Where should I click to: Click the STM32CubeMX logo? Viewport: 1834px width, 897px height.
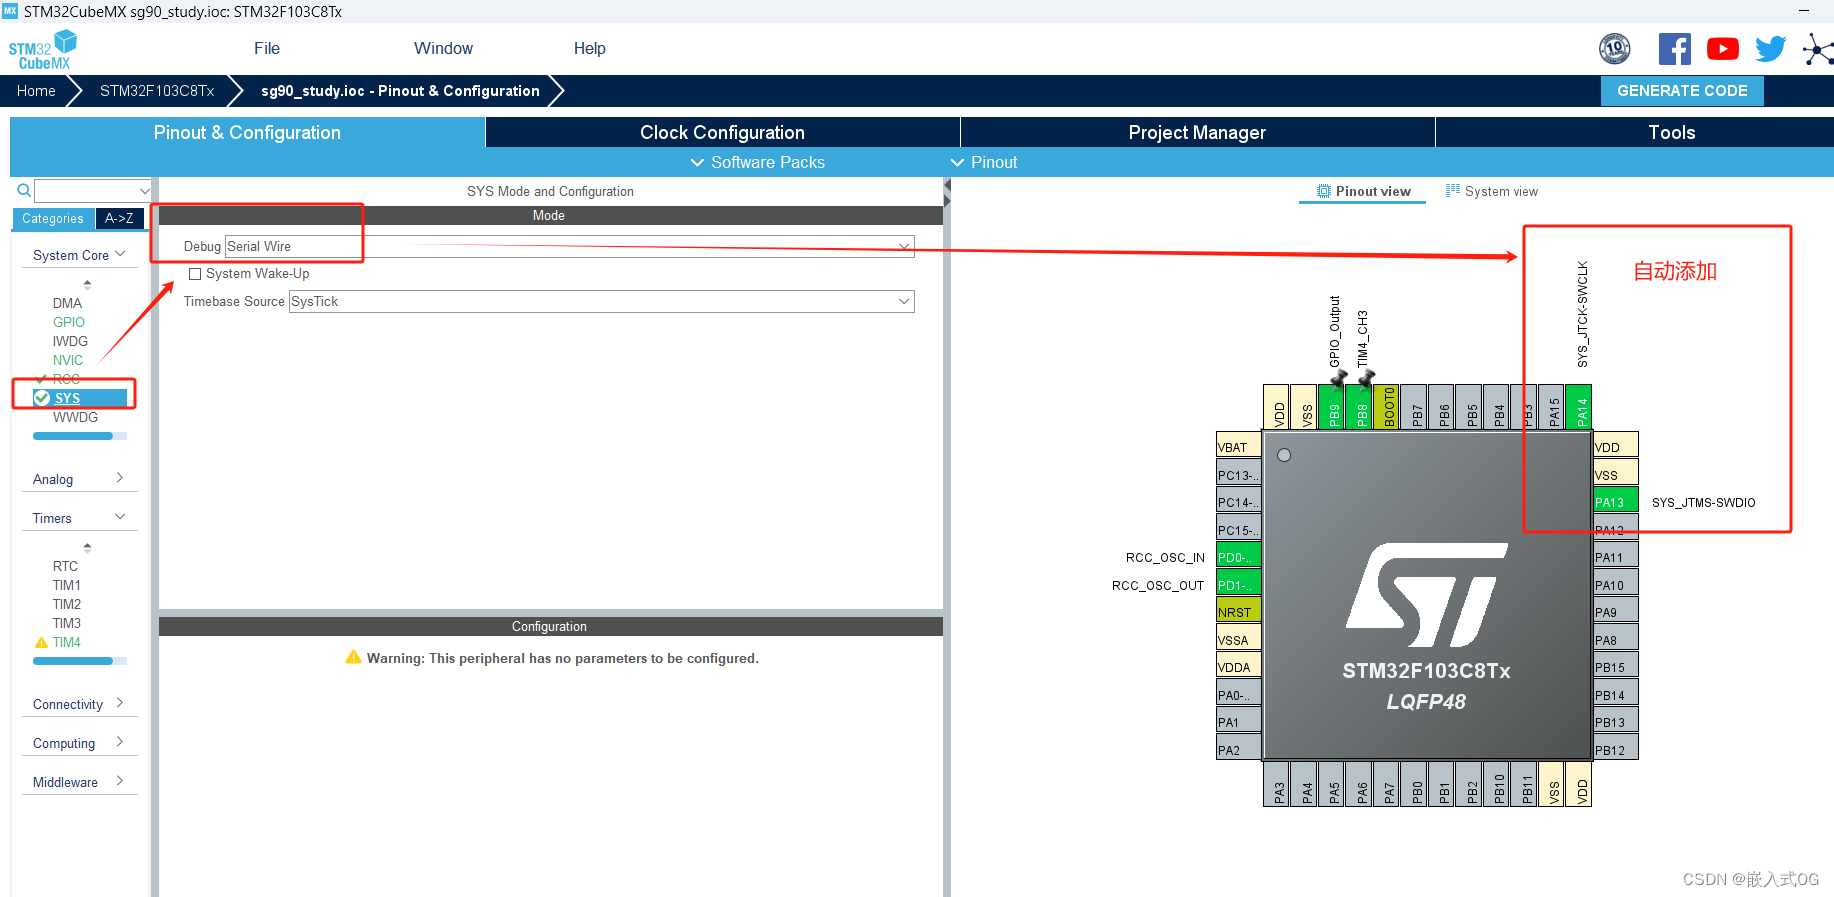coord(43,49)
